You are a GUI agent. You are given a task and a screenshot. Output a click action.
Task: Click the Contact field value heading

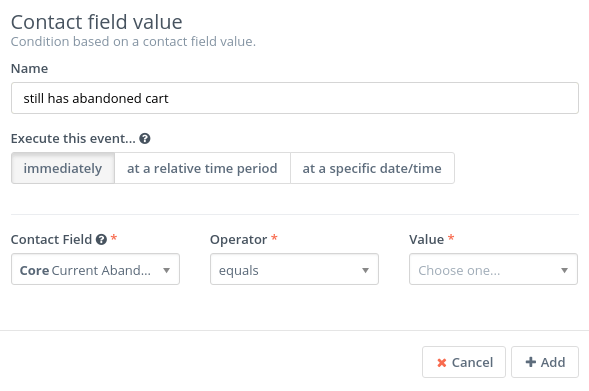97,22
